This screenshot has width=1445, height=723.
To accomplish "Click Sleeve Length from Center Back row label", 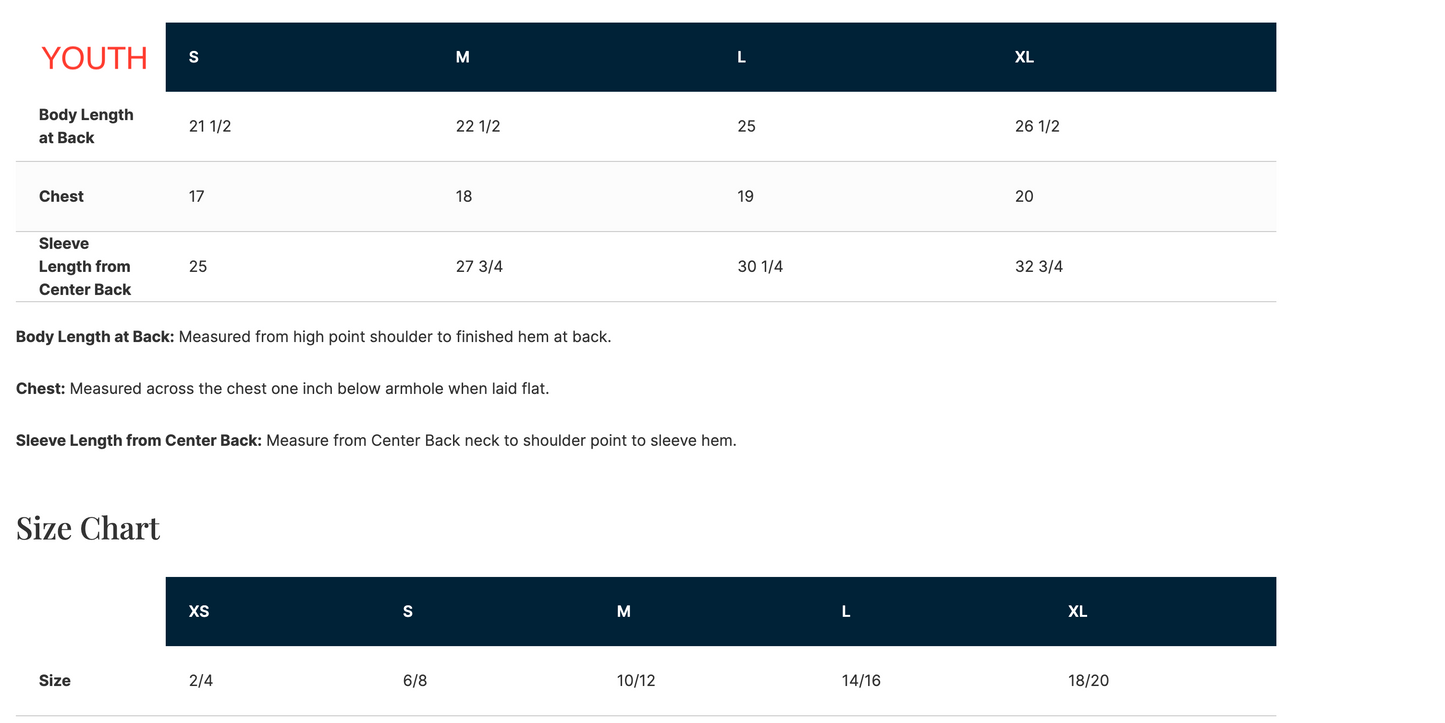I will tap(85, 266).
